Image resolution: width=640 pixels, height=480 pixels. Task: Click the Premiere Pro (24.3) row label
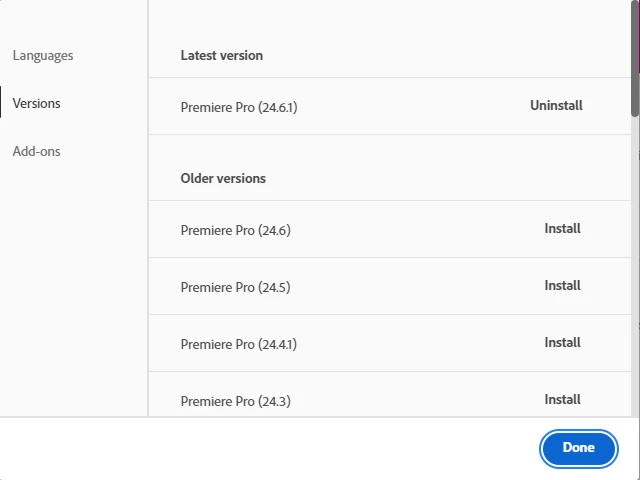click(235, 401)
